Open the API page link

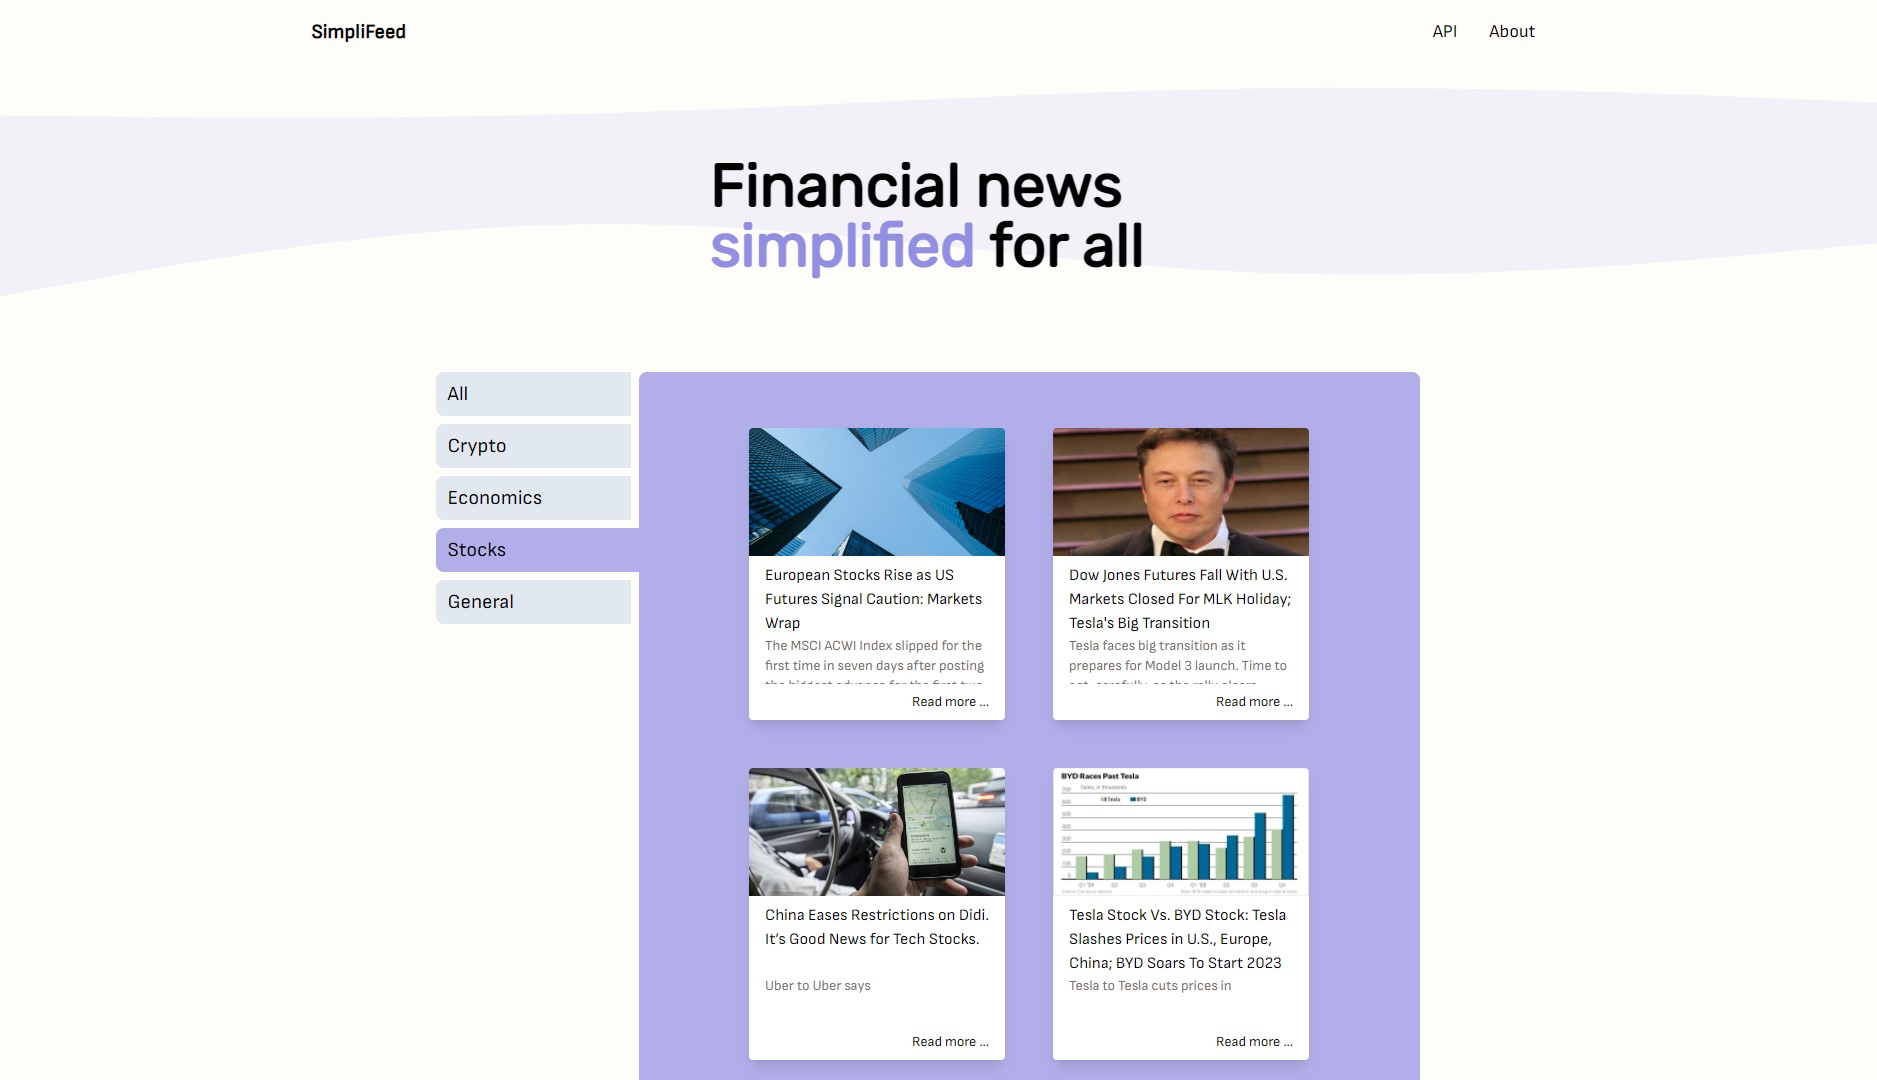pos(1444,32)
